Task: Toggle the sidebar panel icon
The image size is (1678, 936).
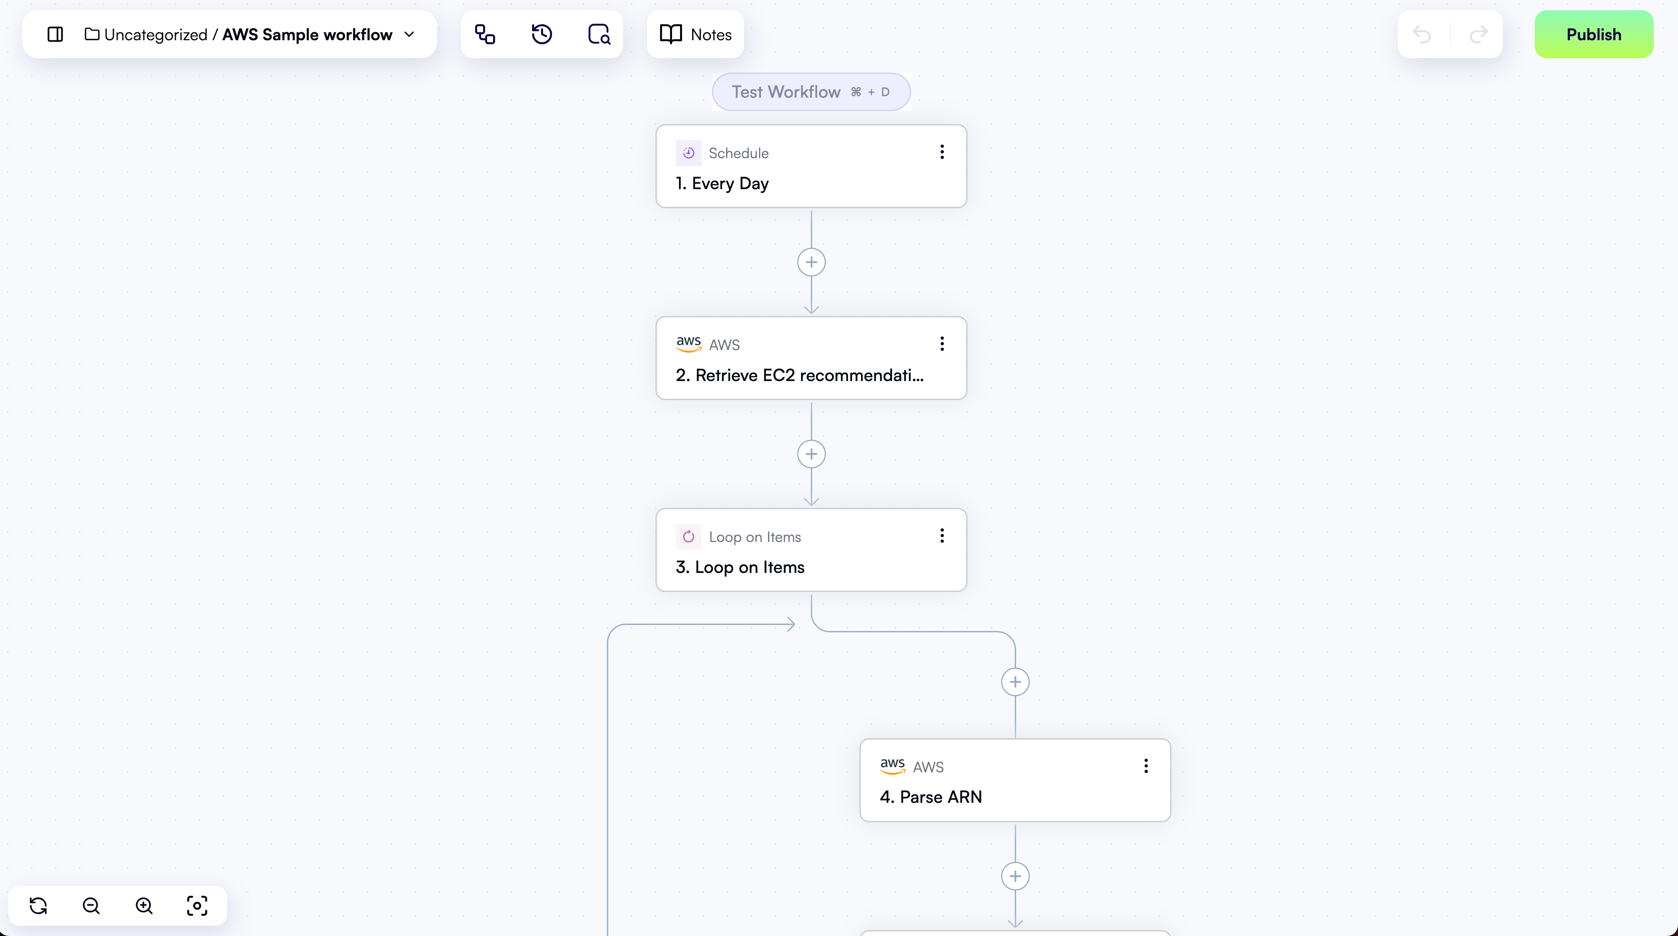Action: click(x=55, y=34)
